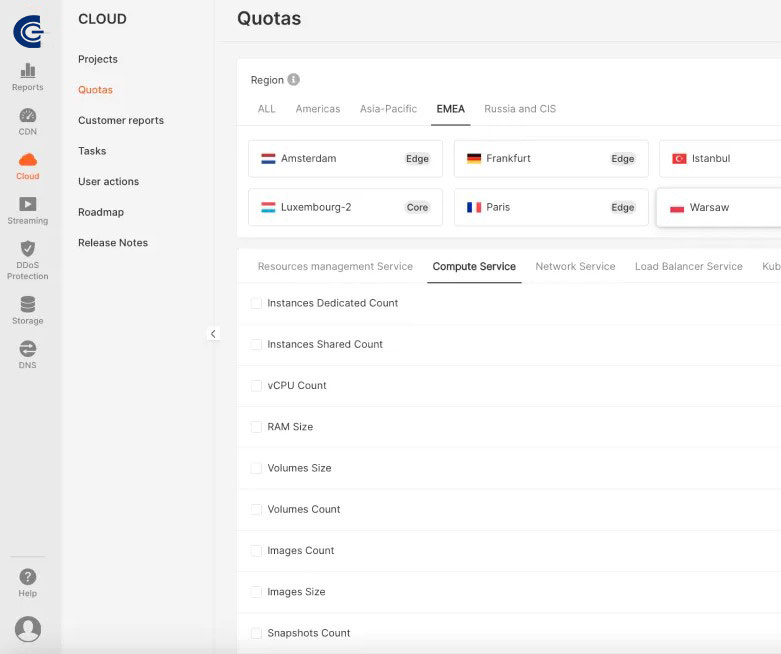
Task: Open DDoS Protection shield icon
Action: point(28,249)
